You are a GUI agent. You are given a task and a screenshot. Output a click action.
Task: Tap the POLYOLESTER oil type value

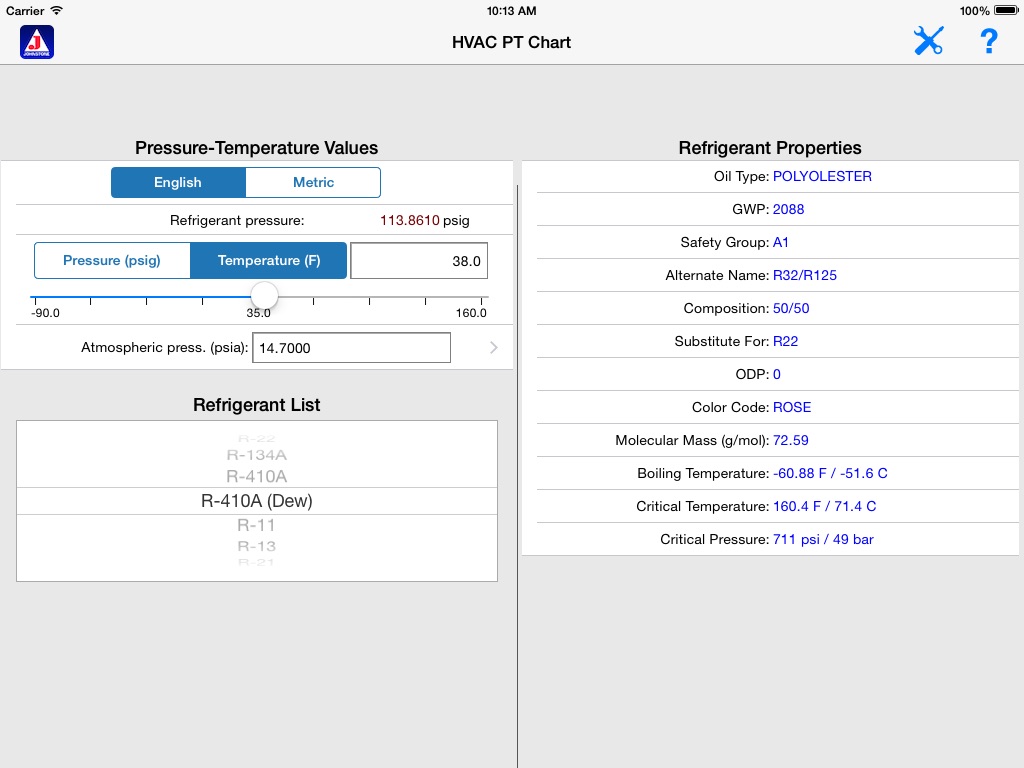[x=822, y=176]
